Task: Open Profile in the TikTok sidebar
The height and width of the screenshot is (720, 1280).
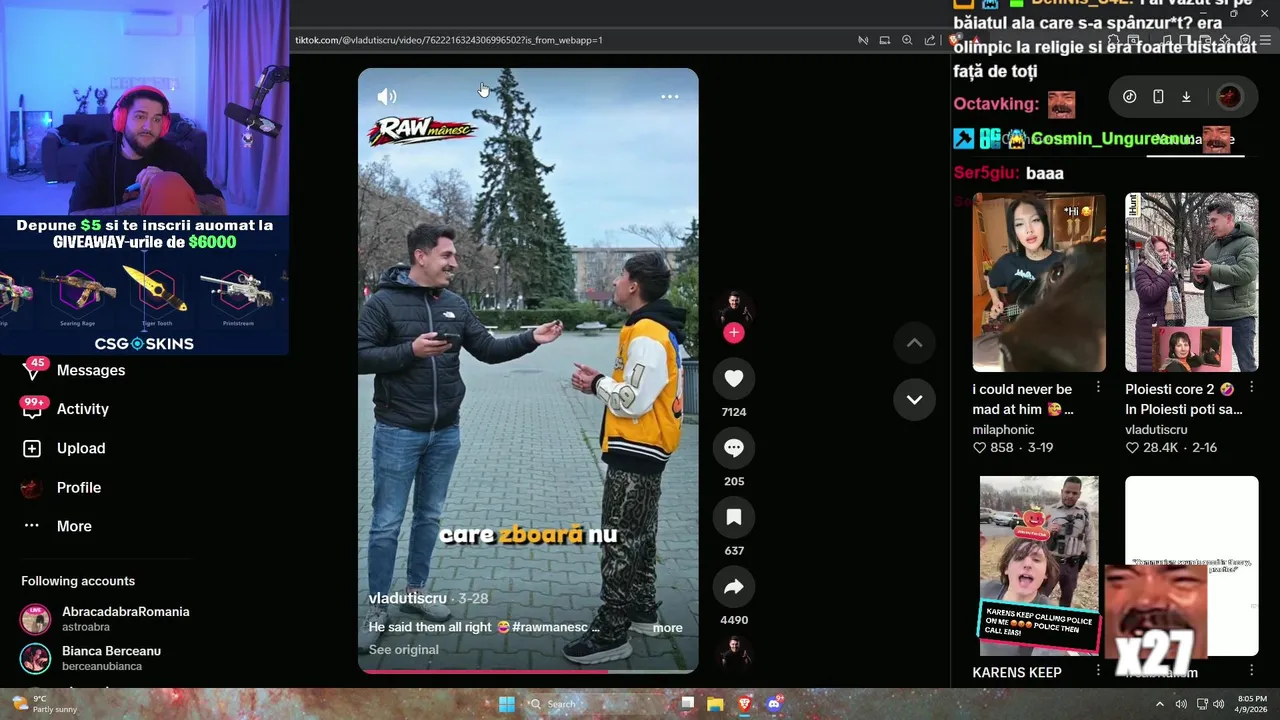Action: 79,488
